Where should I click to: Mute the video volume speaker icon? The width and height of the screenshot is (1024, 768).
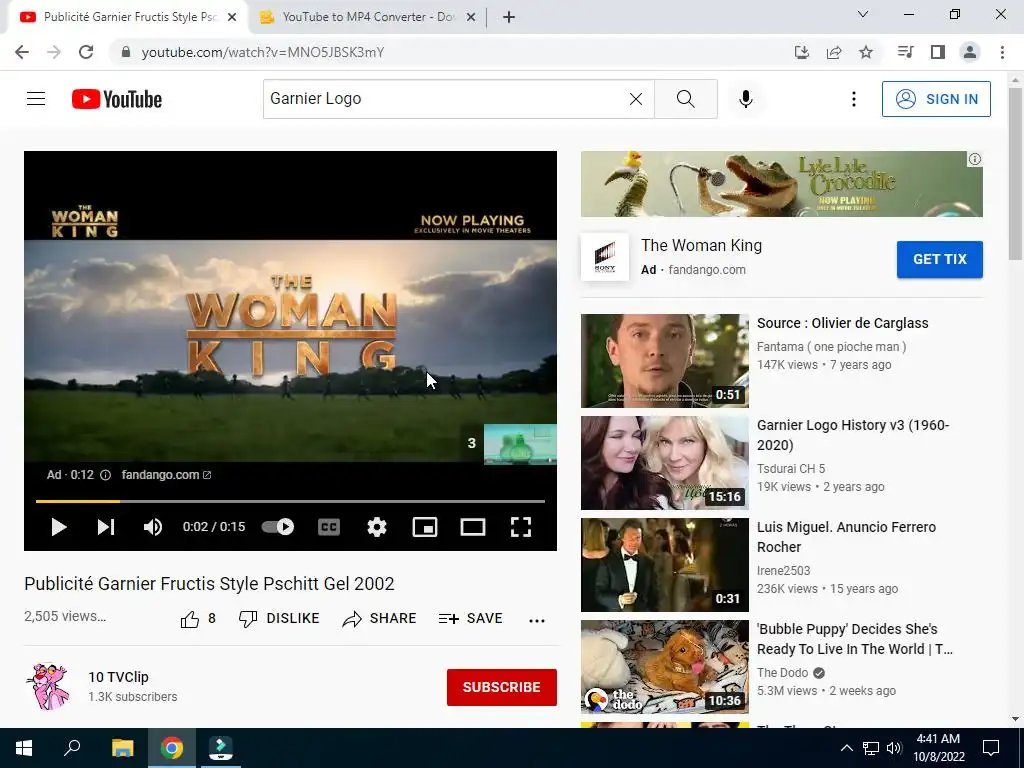tap(153, 527)
